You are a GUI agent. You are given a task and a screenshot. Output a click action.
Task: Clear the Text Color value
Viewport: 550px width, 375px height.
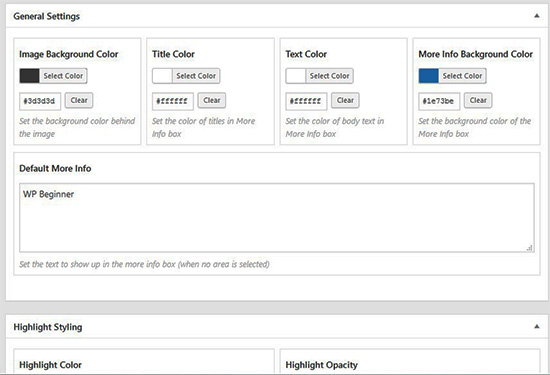click(345, 100)
